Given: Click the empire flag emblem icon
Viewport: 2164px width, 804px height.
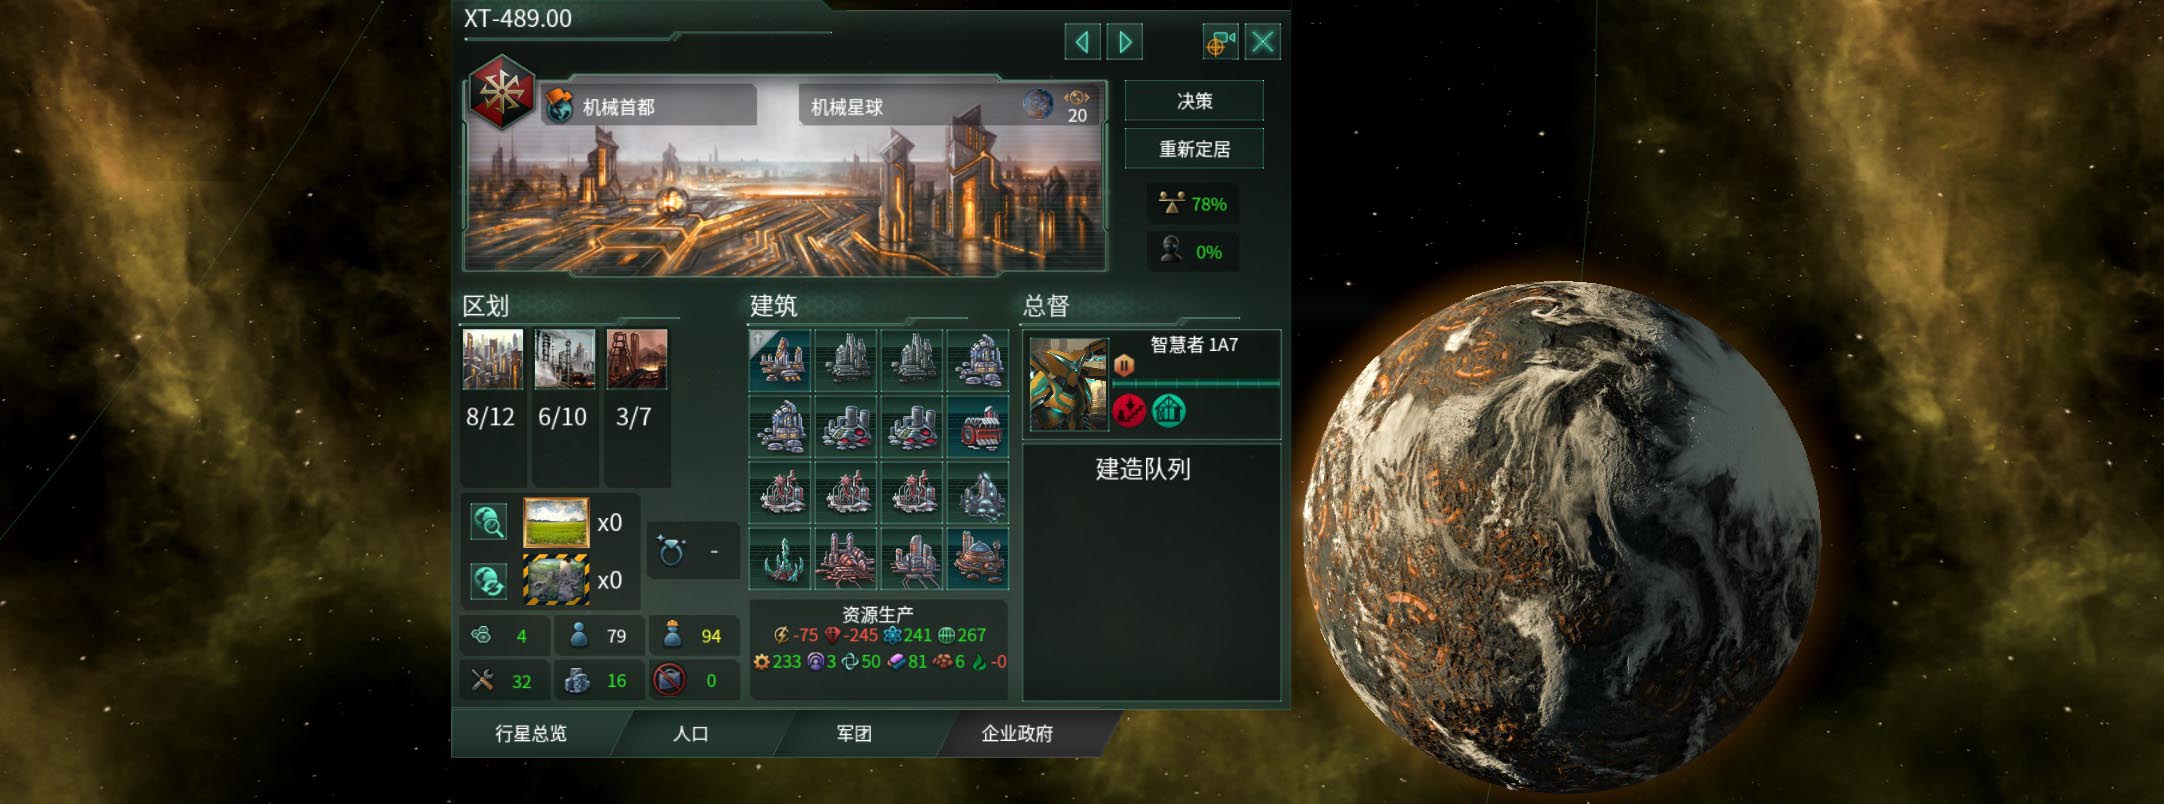Looking at the screenshot, I should tap(503, 93).
